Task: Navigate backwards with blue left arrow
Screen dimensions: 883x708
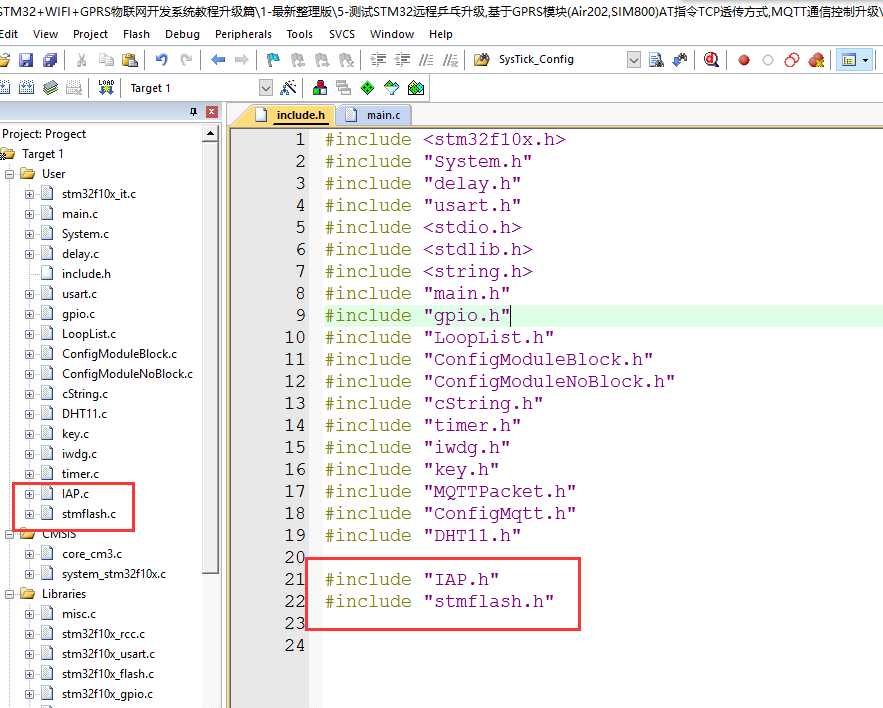Action: 218,60
